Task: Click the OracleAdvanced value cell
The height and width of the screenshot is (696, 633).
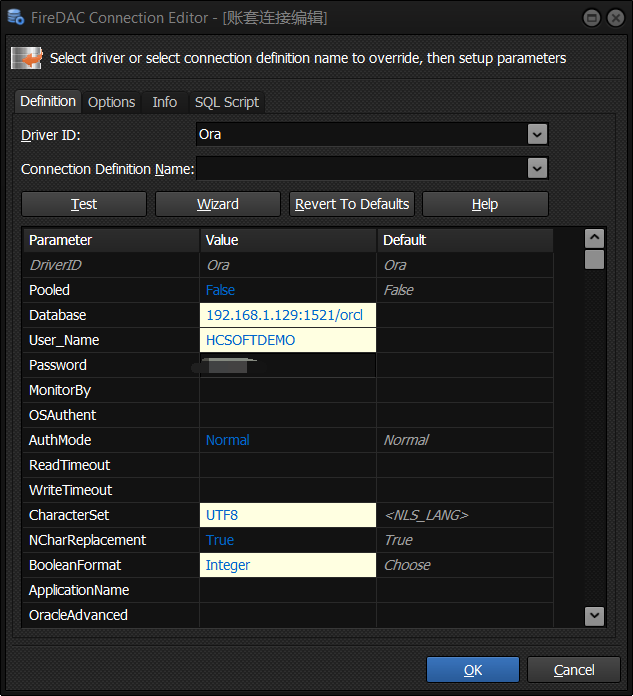Action: pyautogui.click(x=288, y=615)
